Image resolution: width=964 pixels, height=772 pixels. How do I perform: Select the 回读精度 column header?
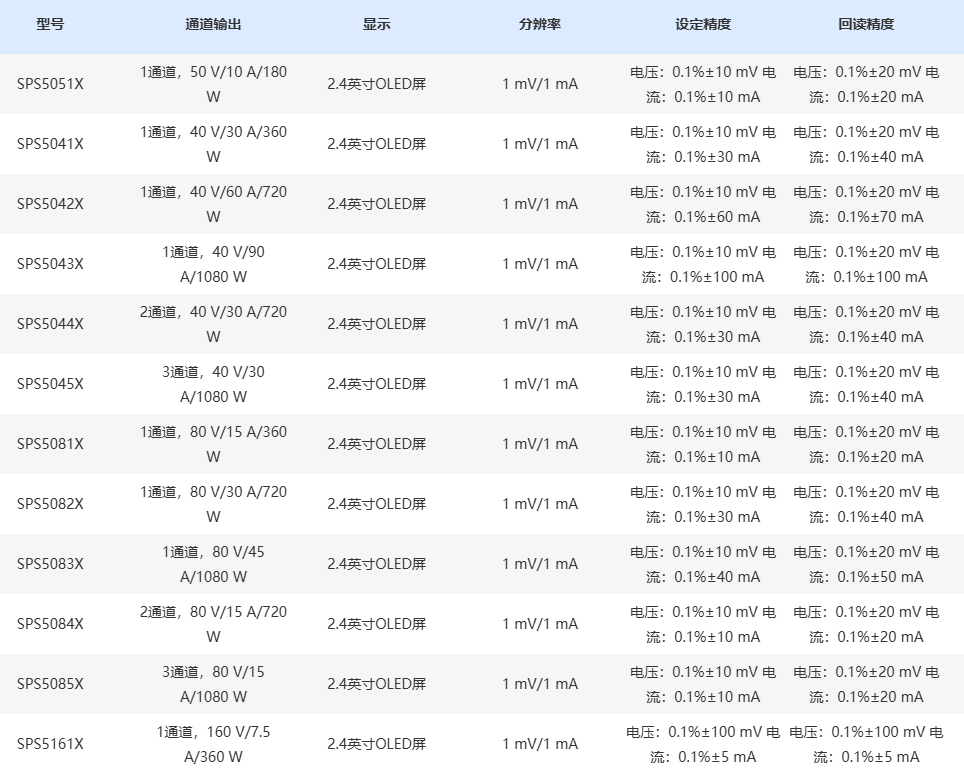(x=866, y=25)
